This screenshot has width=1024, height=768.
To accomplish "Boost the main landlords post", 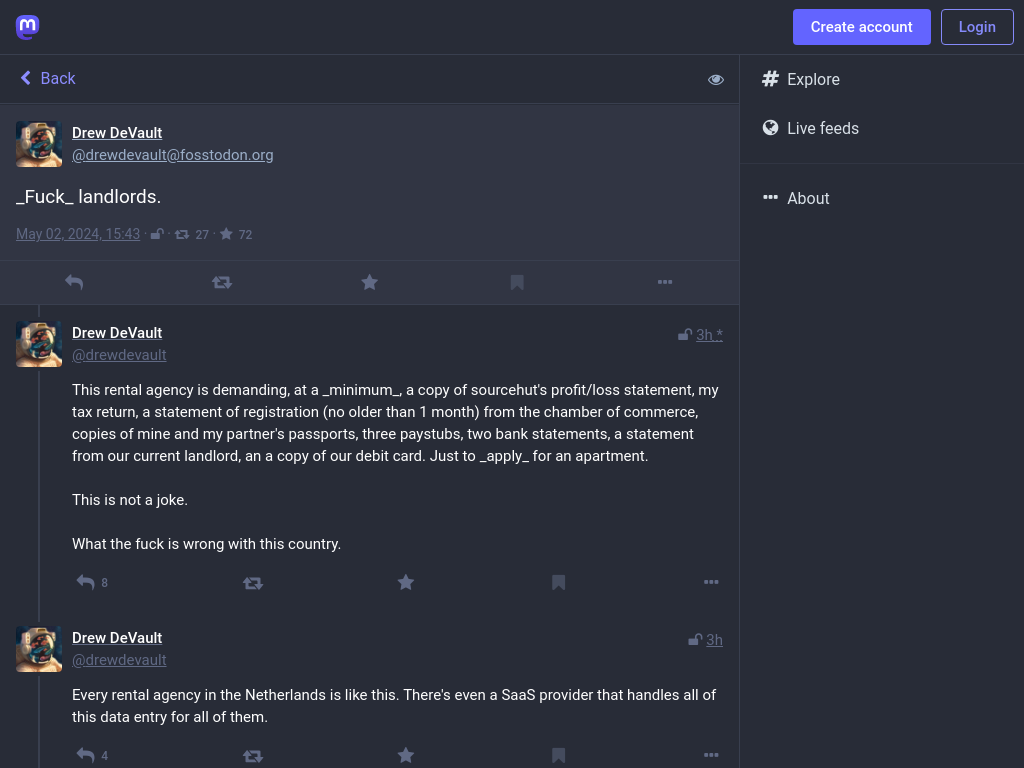I will (222, 282).
